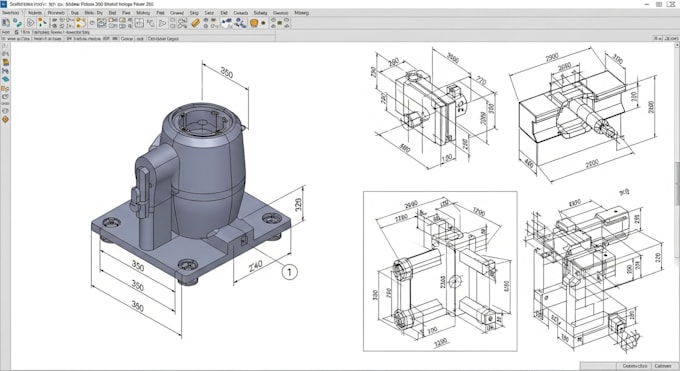Viewport: 680px width, 371px height.
Task: Click the left status bar button in bottom-right corner
Action: coord(634,366)
